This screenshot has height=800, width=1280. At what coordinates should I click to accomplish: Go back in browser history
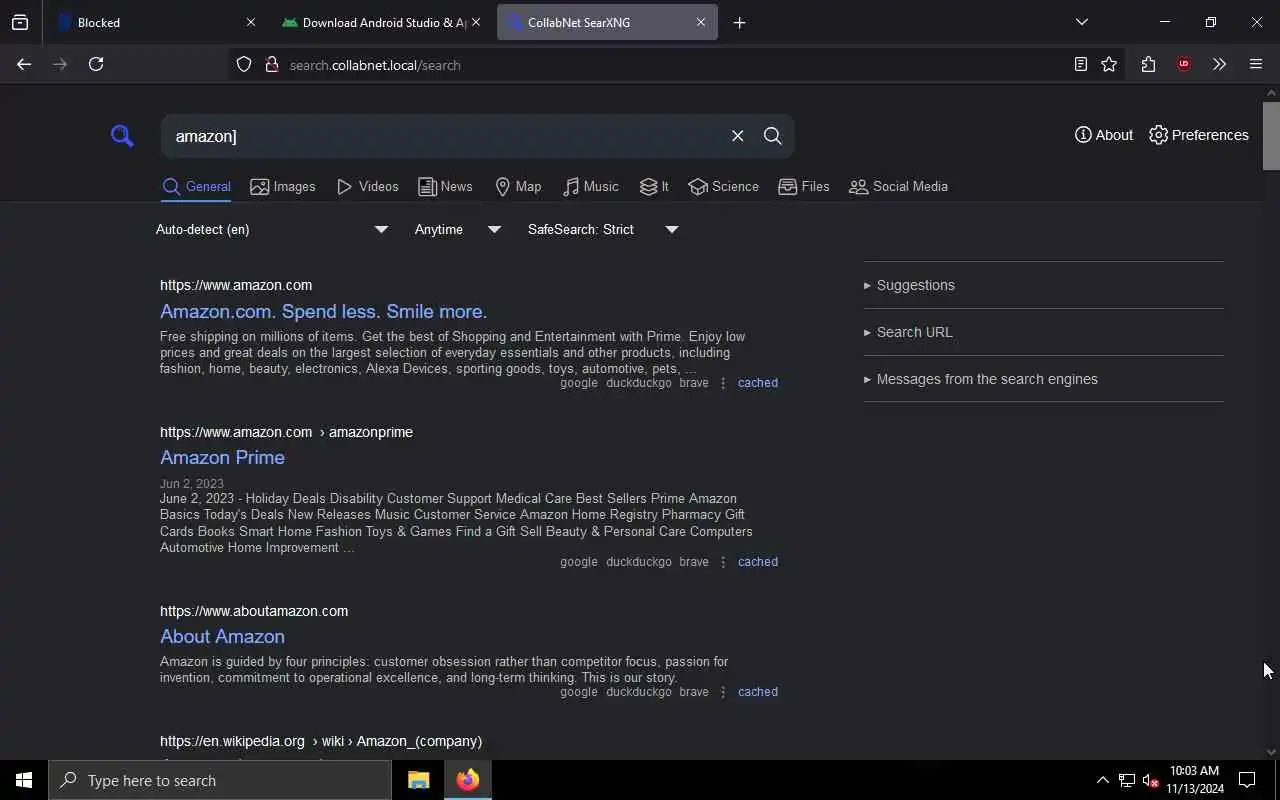click(24, 64)
